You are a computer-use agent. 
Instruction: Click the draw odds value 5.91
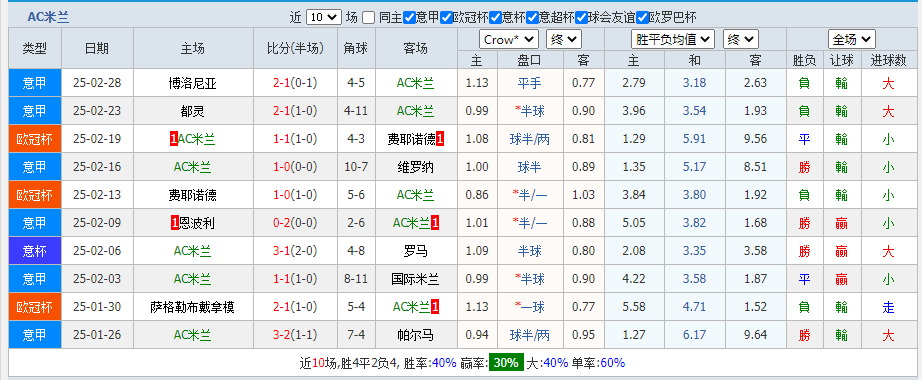[x=694, y=139]
